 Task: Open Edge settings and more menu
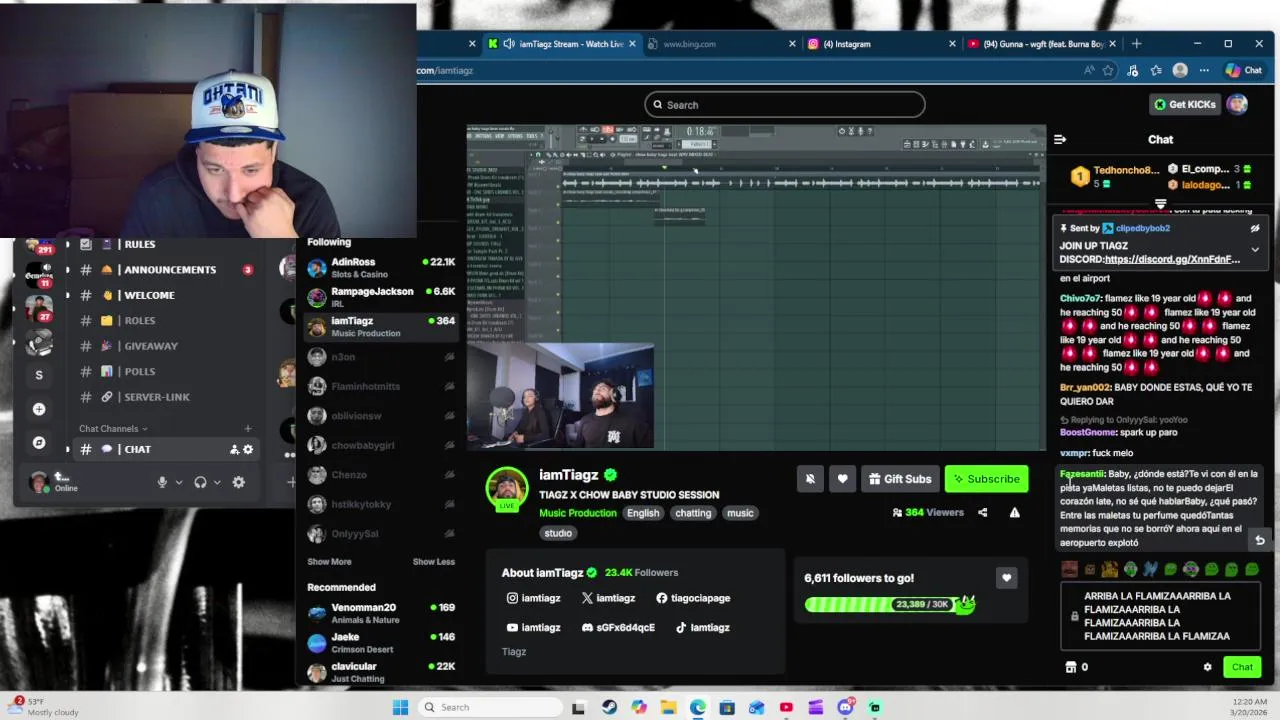click(1204, 71)
